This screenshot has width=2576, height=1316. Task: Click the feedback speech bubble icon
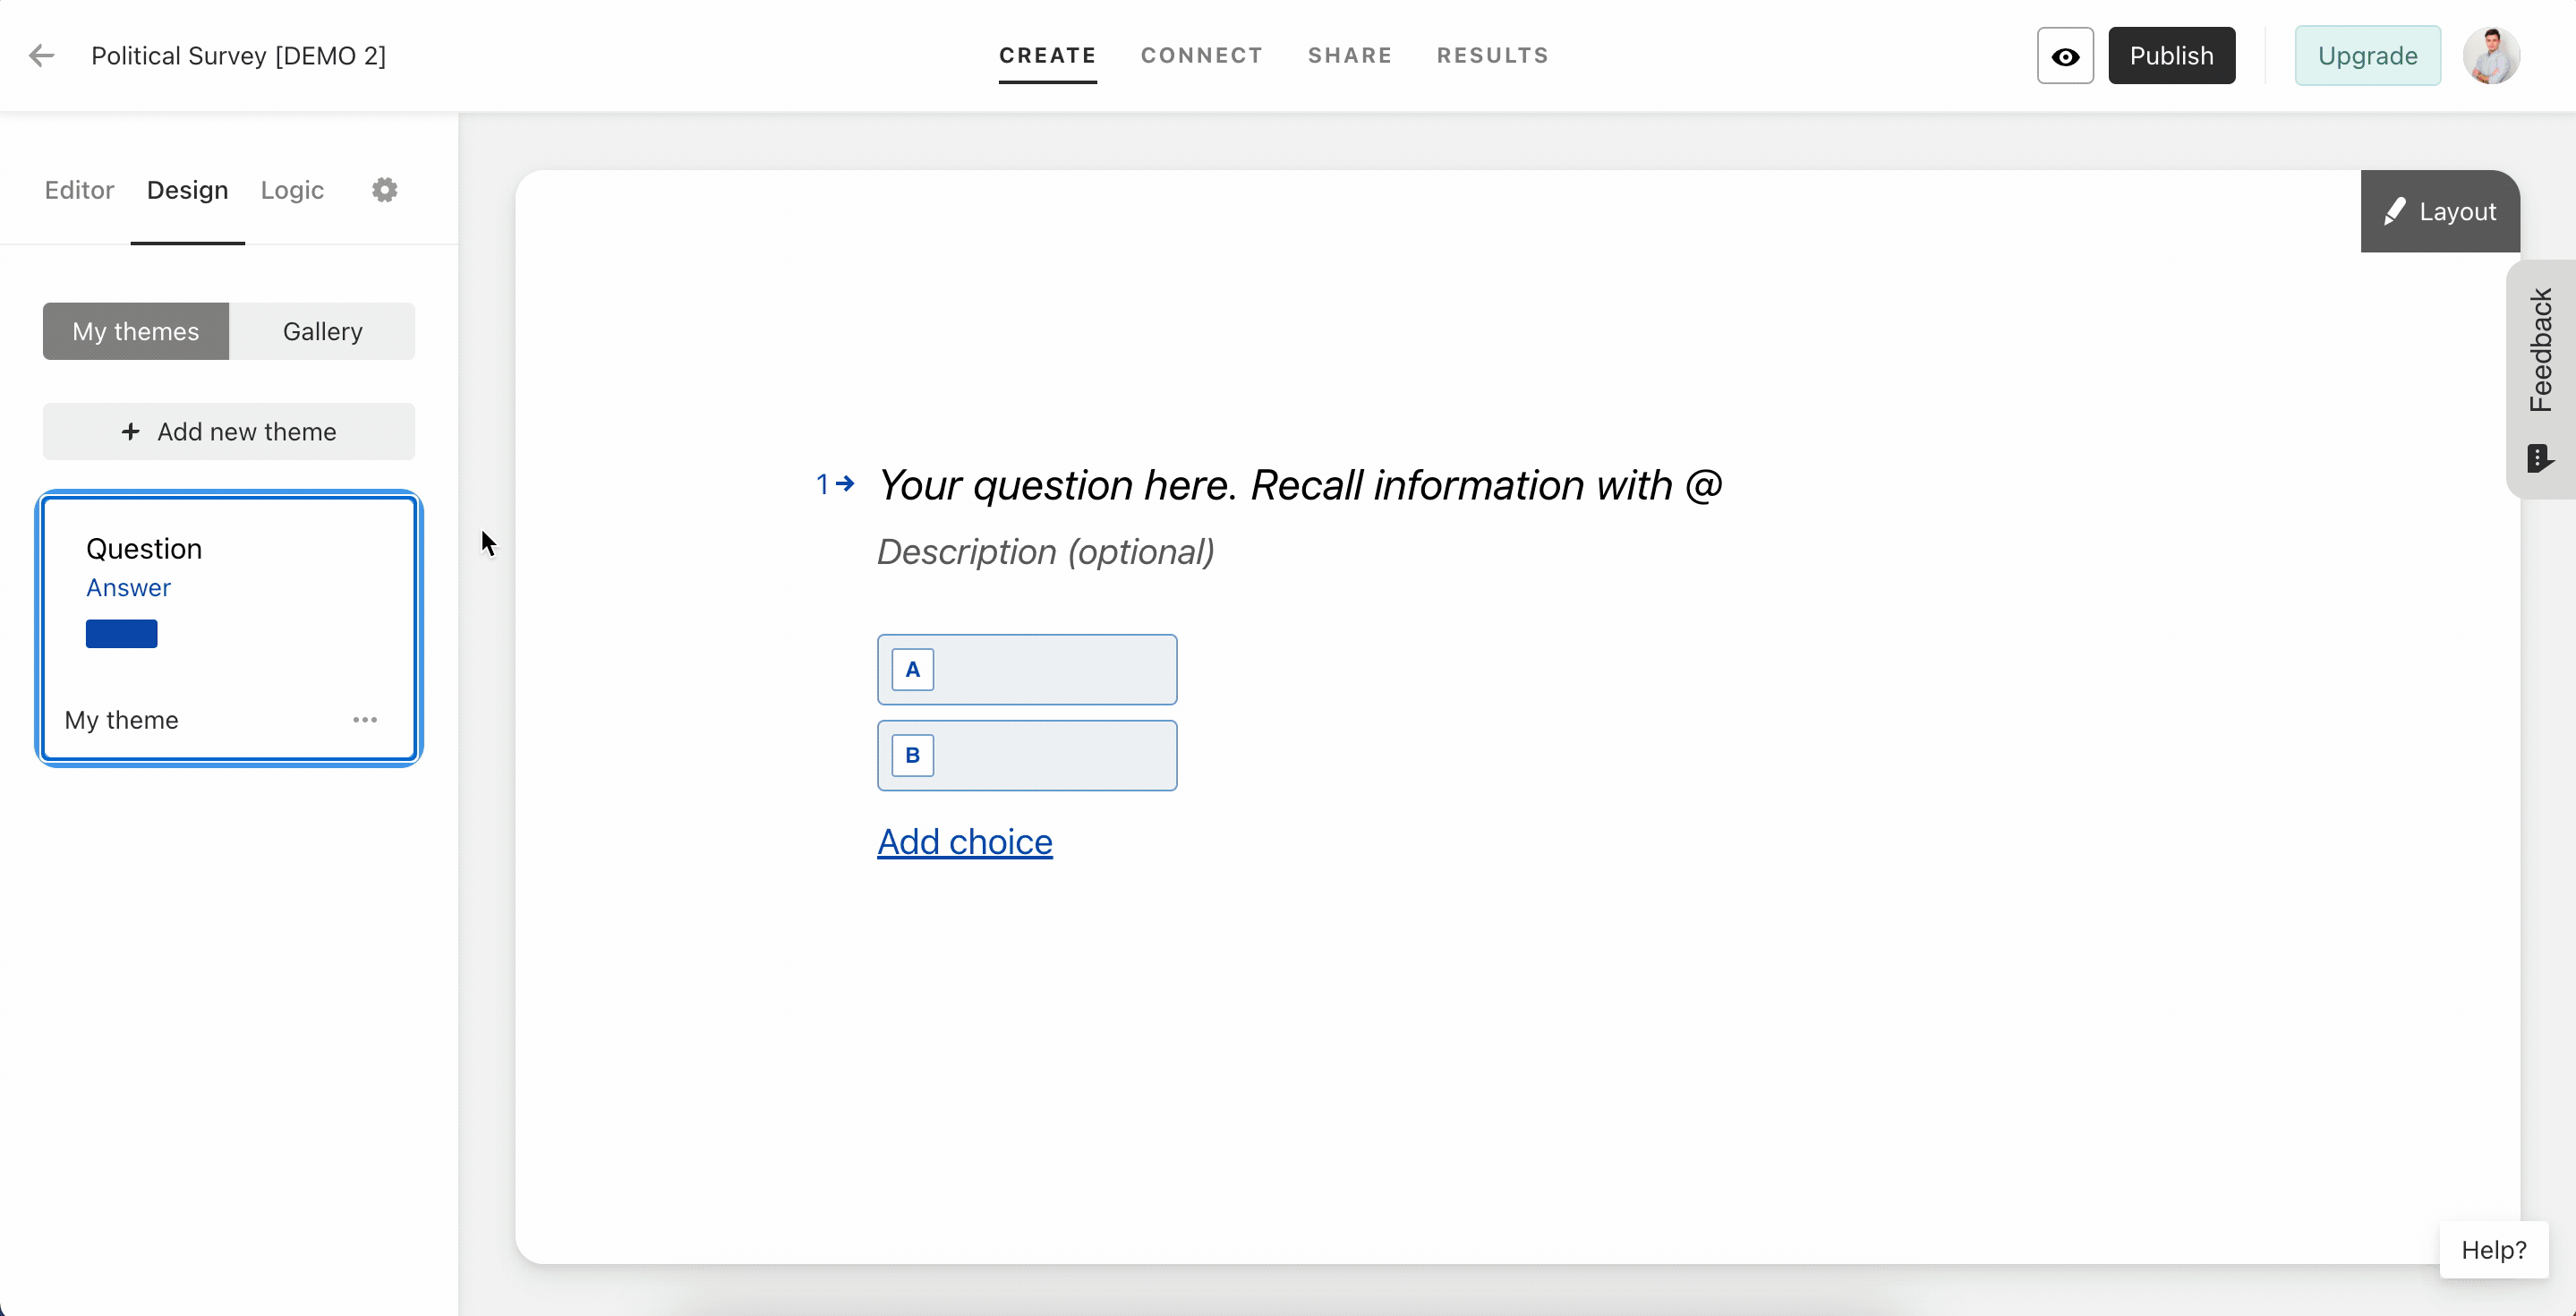[2539, 458]
